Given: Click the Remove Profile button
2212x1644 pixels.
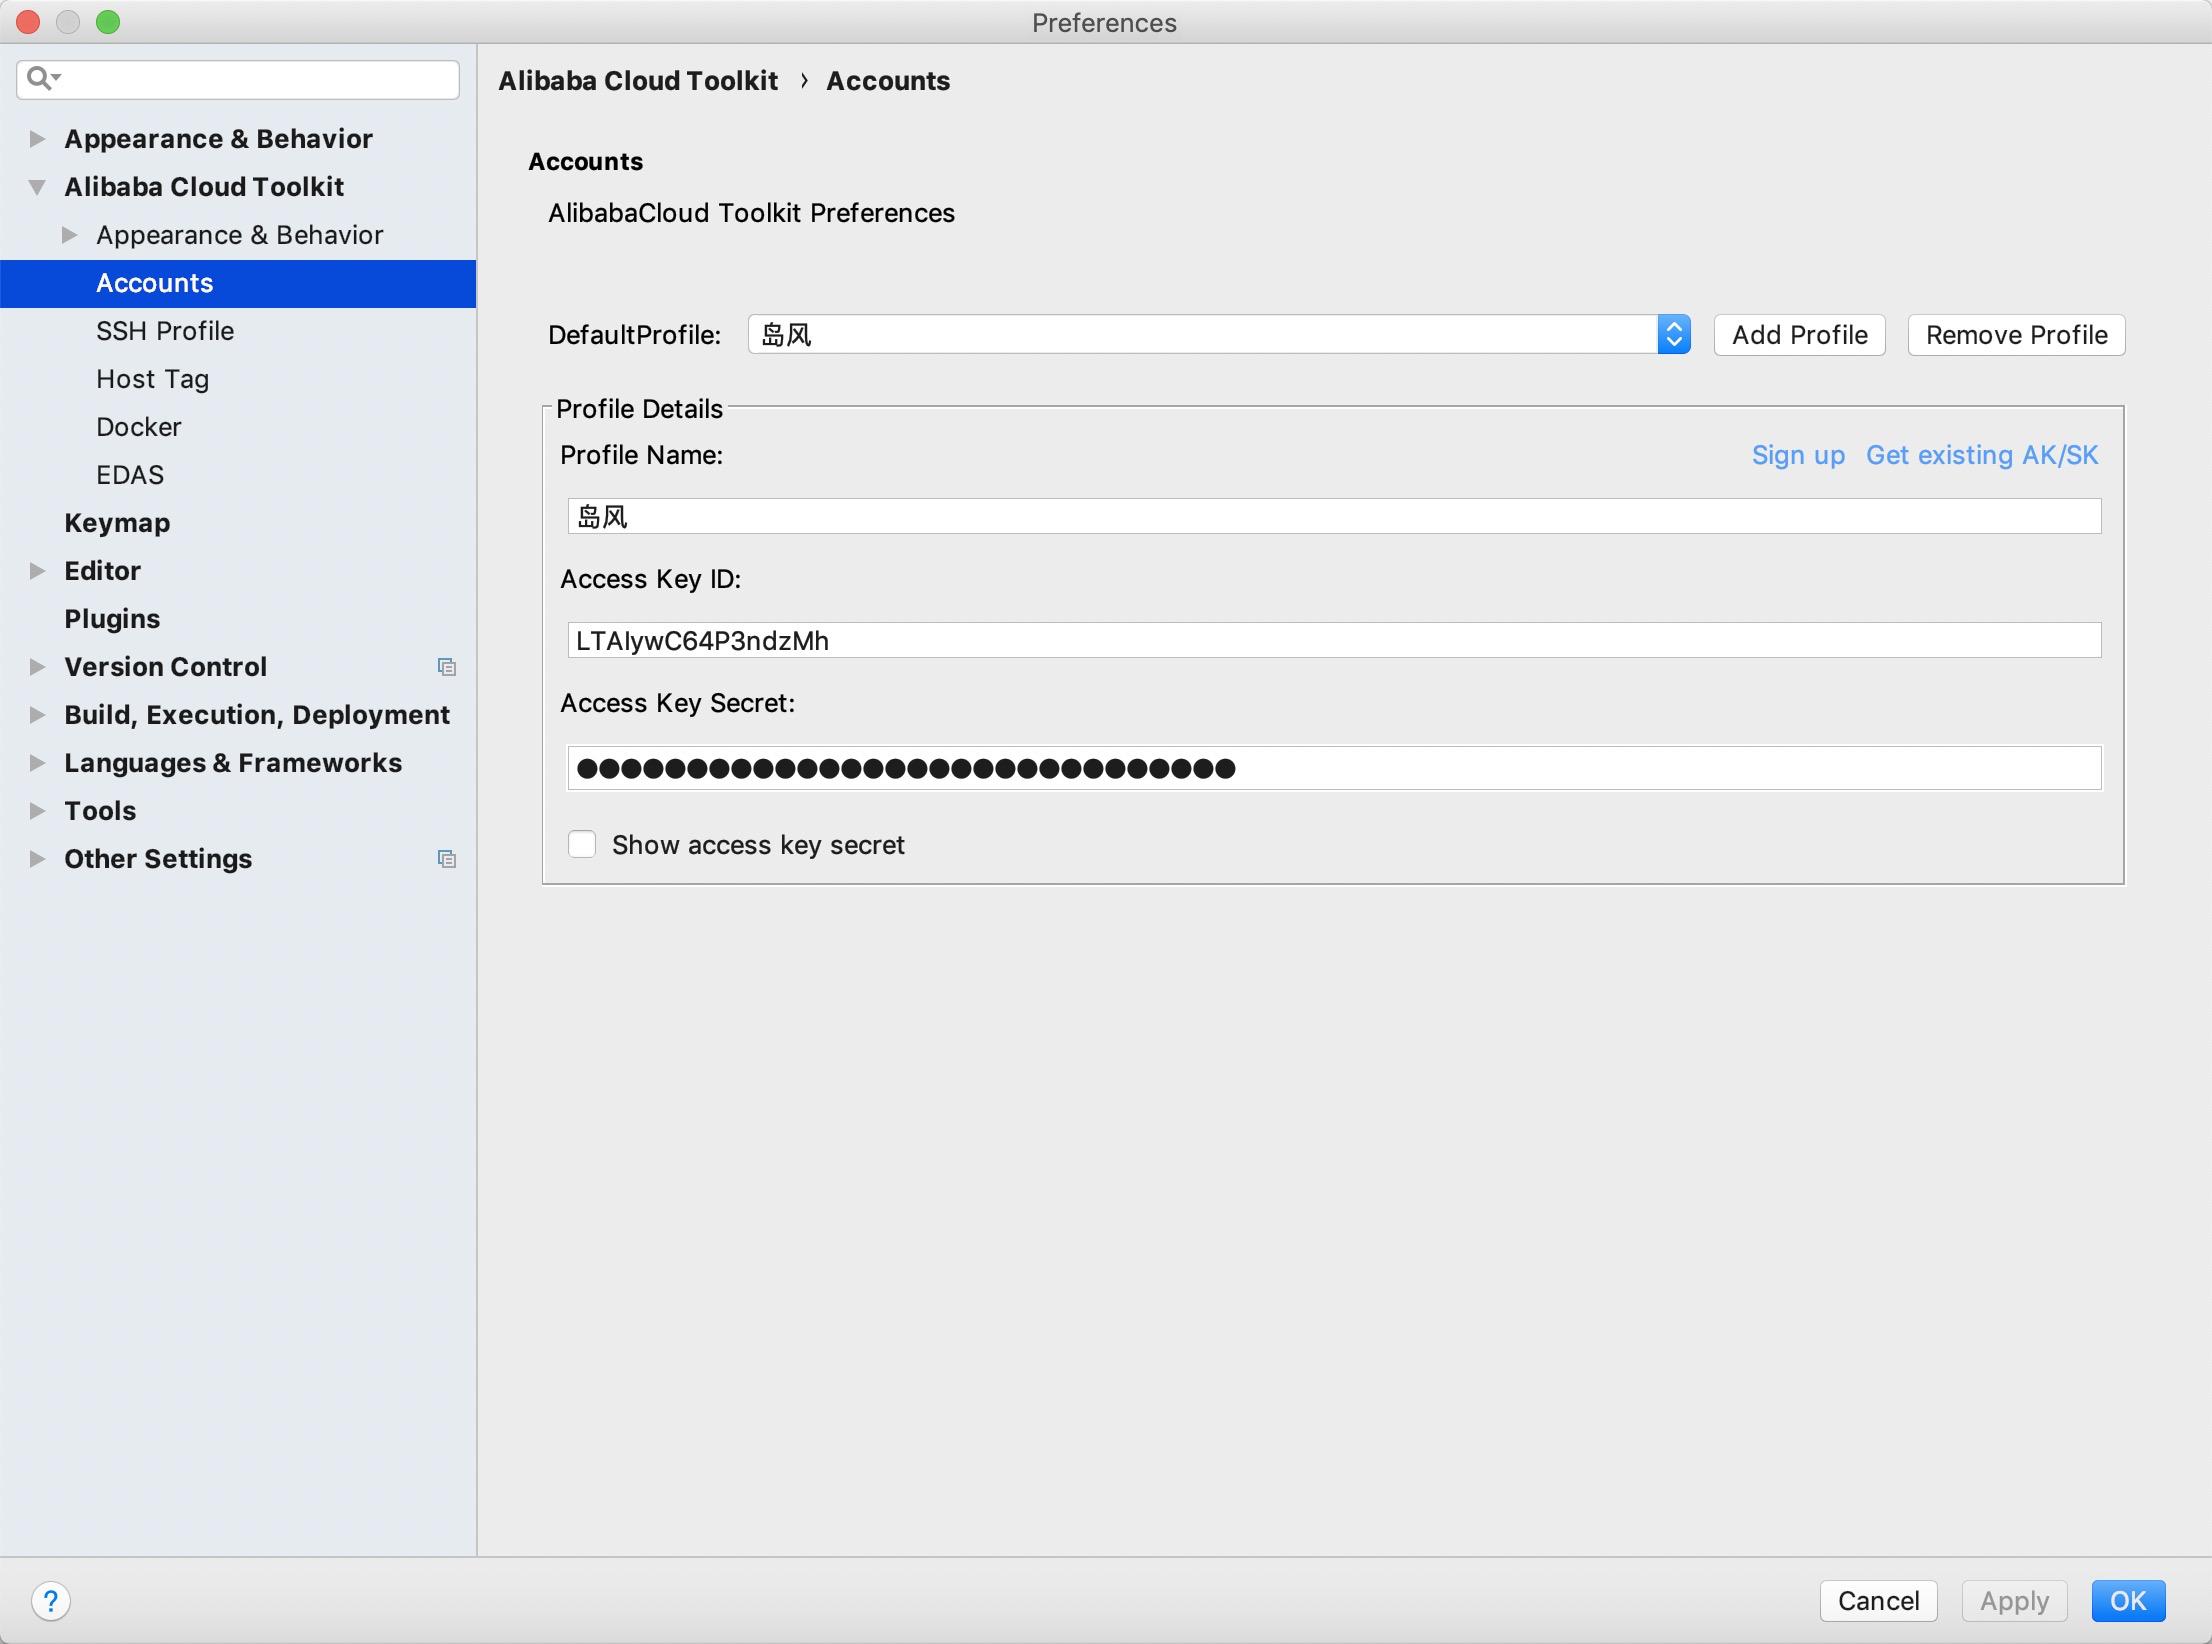Looking at the screenshot, I should (2016, 335).
